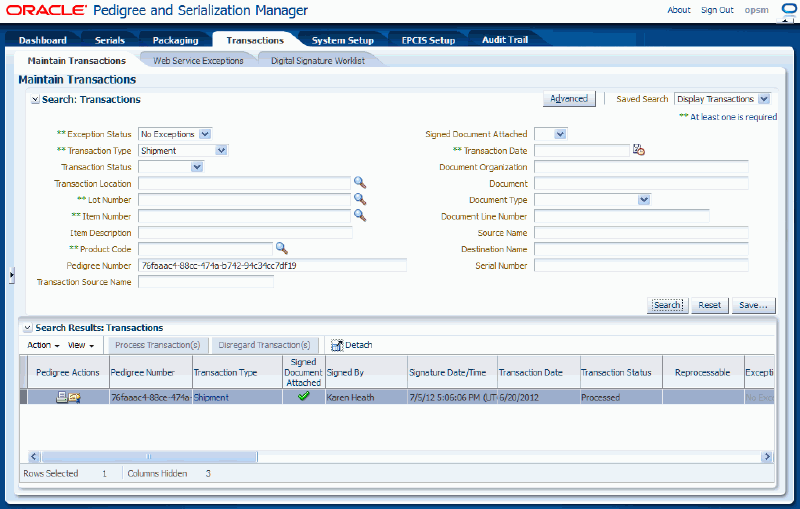This screenshot has height=509, width=800.
Task: Open the Saved Search dropdown
Action: pyautogui.click(x=764, y=99)
